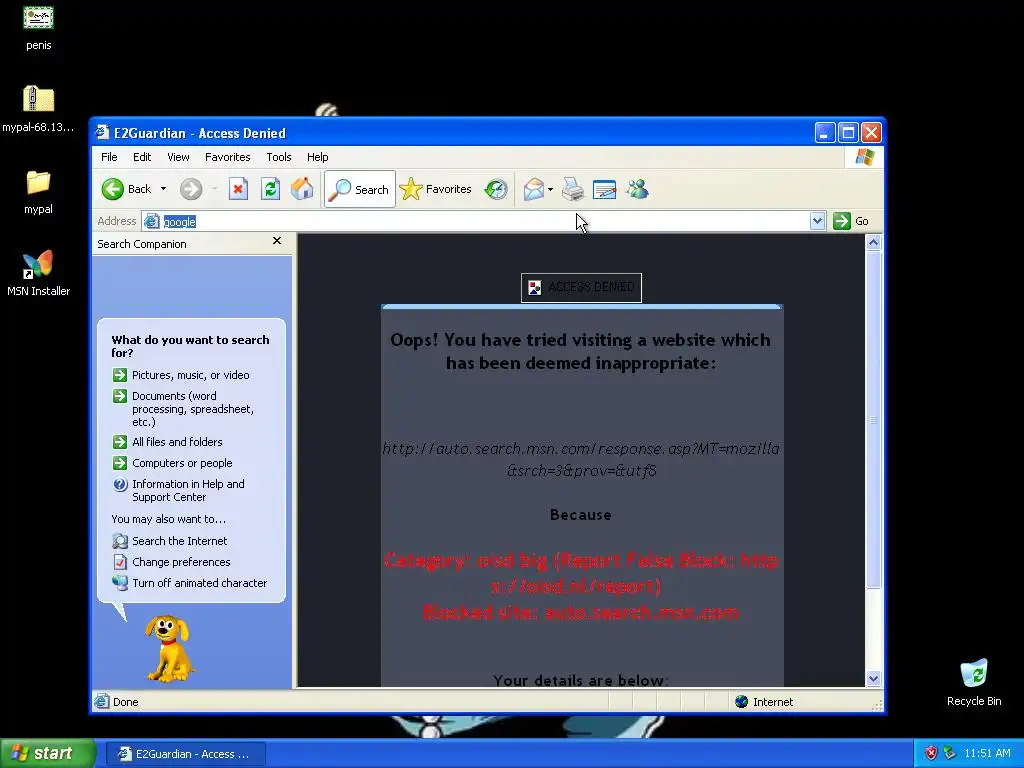Open the Edit menu
Image resolution: width=1024 pixels, height=768 pixels.
pyautogui.click(x=142, y=157)
